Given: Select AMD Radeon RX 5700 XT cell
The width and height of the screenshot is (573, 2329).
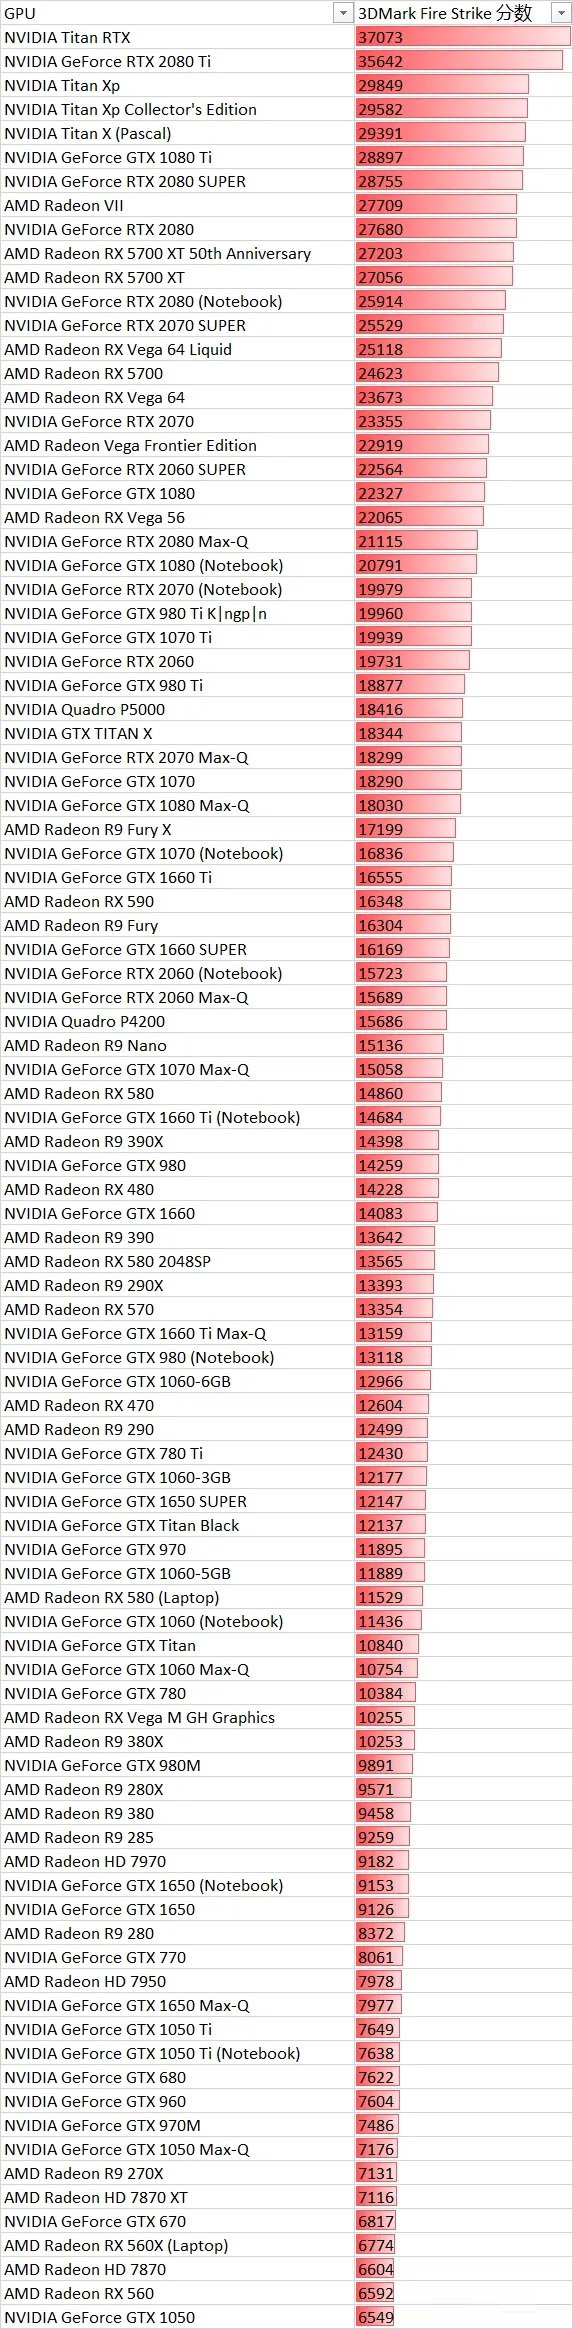Looking at the screenshot, I should (x=178, y=277).
